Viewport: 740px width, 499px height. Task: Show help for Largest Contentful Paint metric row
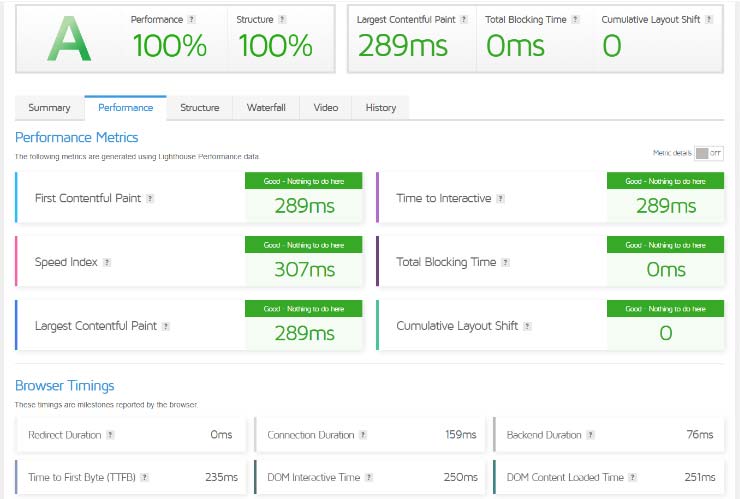(166, 326)
